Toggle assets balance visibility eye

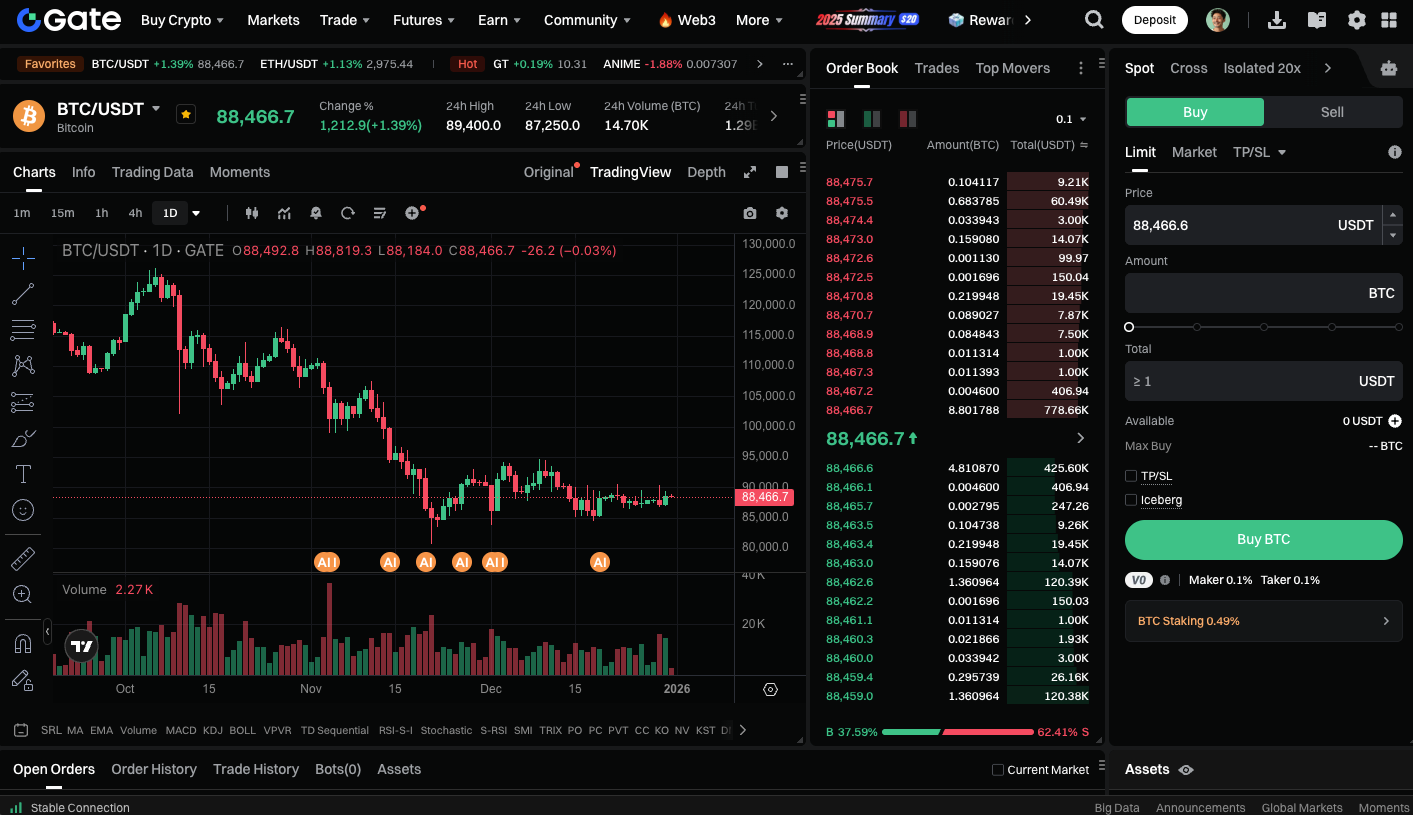1186,770
